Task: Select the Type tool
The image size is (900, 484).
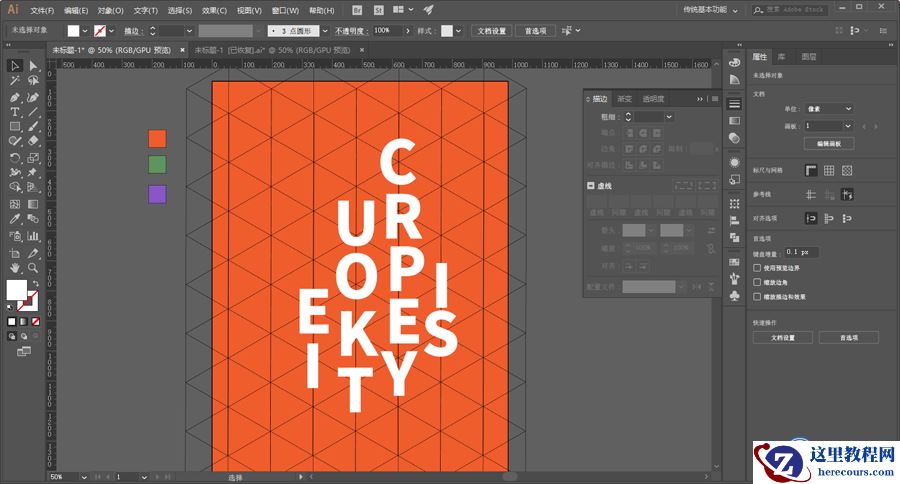Action: coord(15,113)
